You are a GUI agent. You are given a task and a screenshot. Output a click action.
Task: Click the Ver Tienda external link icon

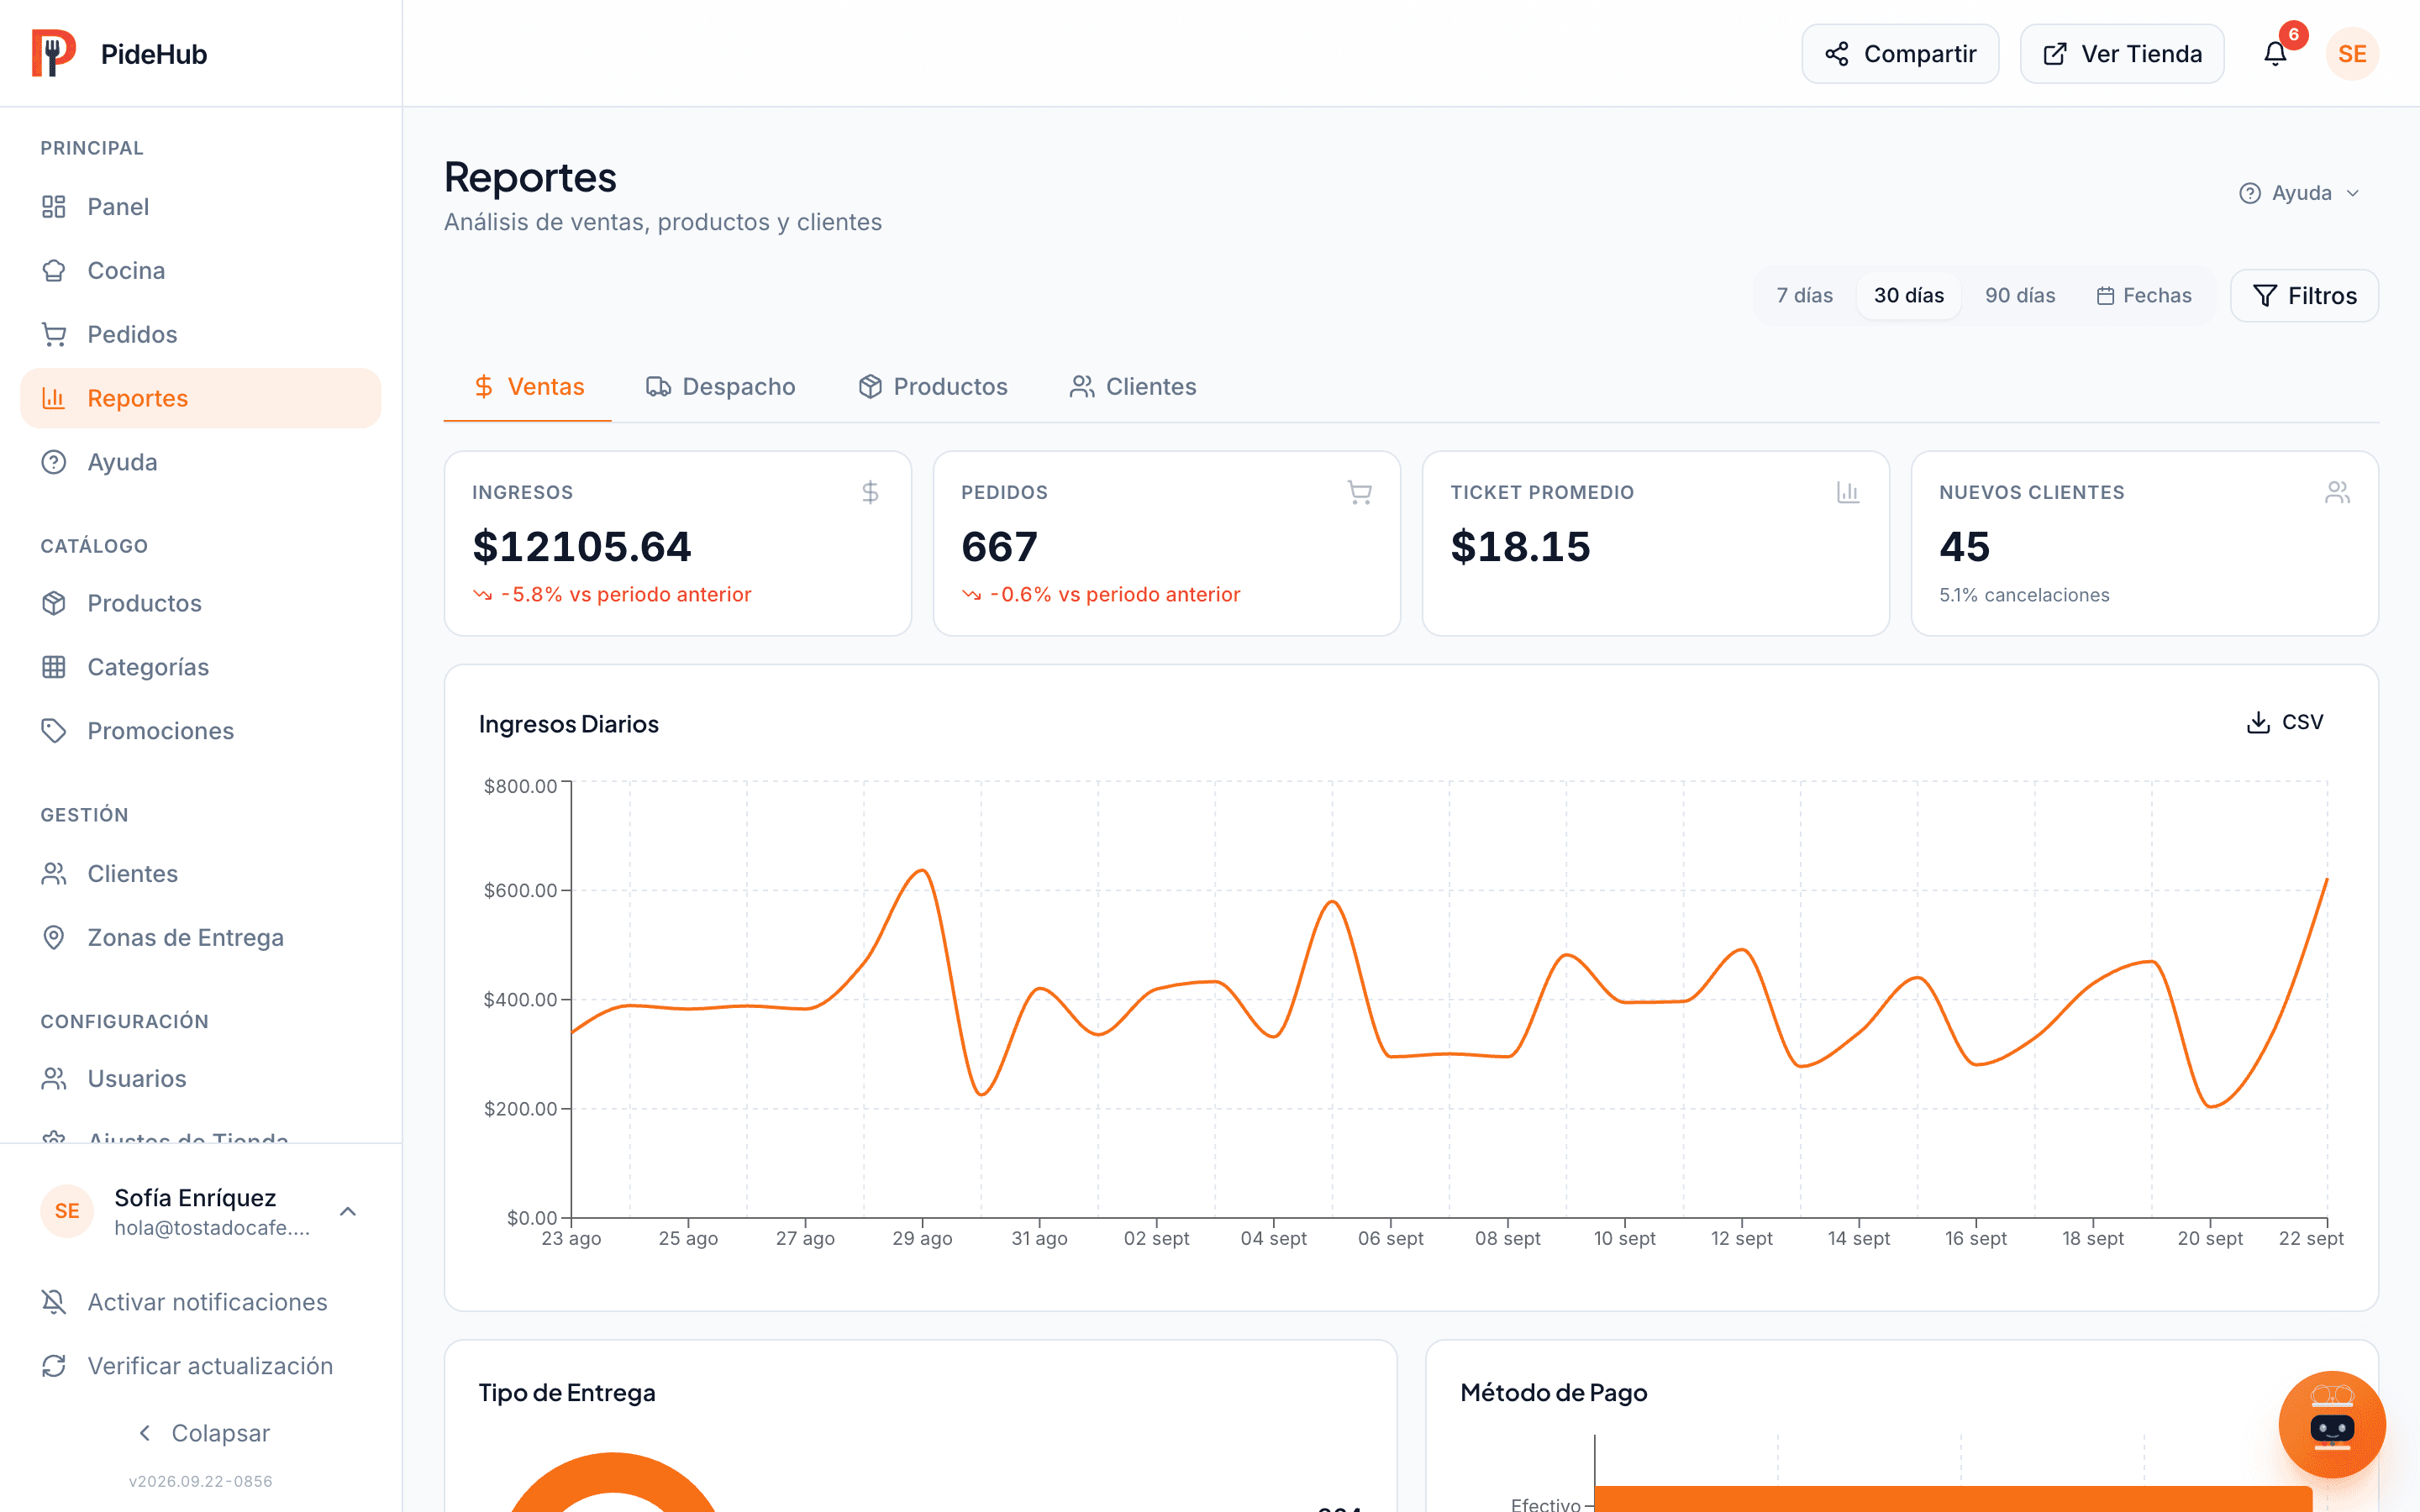2055,54
